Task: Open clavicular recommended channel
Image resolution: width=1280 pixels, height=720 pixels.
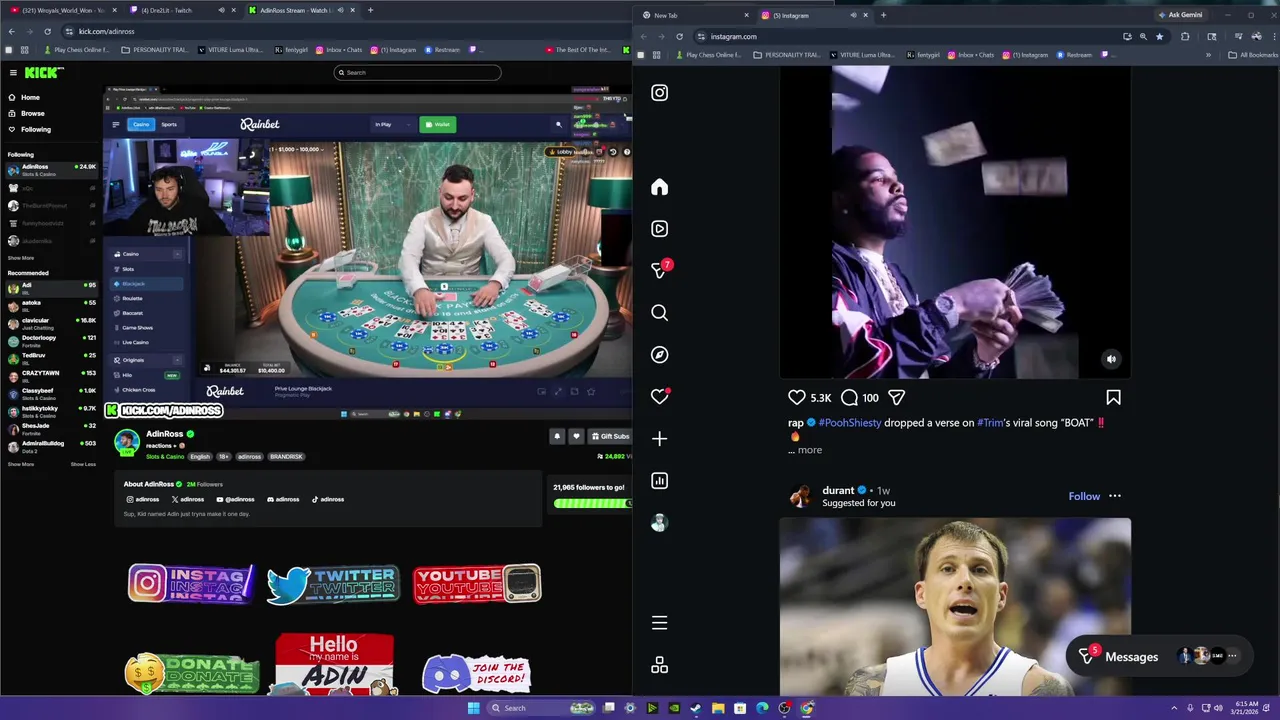Action: click(52, 323)
